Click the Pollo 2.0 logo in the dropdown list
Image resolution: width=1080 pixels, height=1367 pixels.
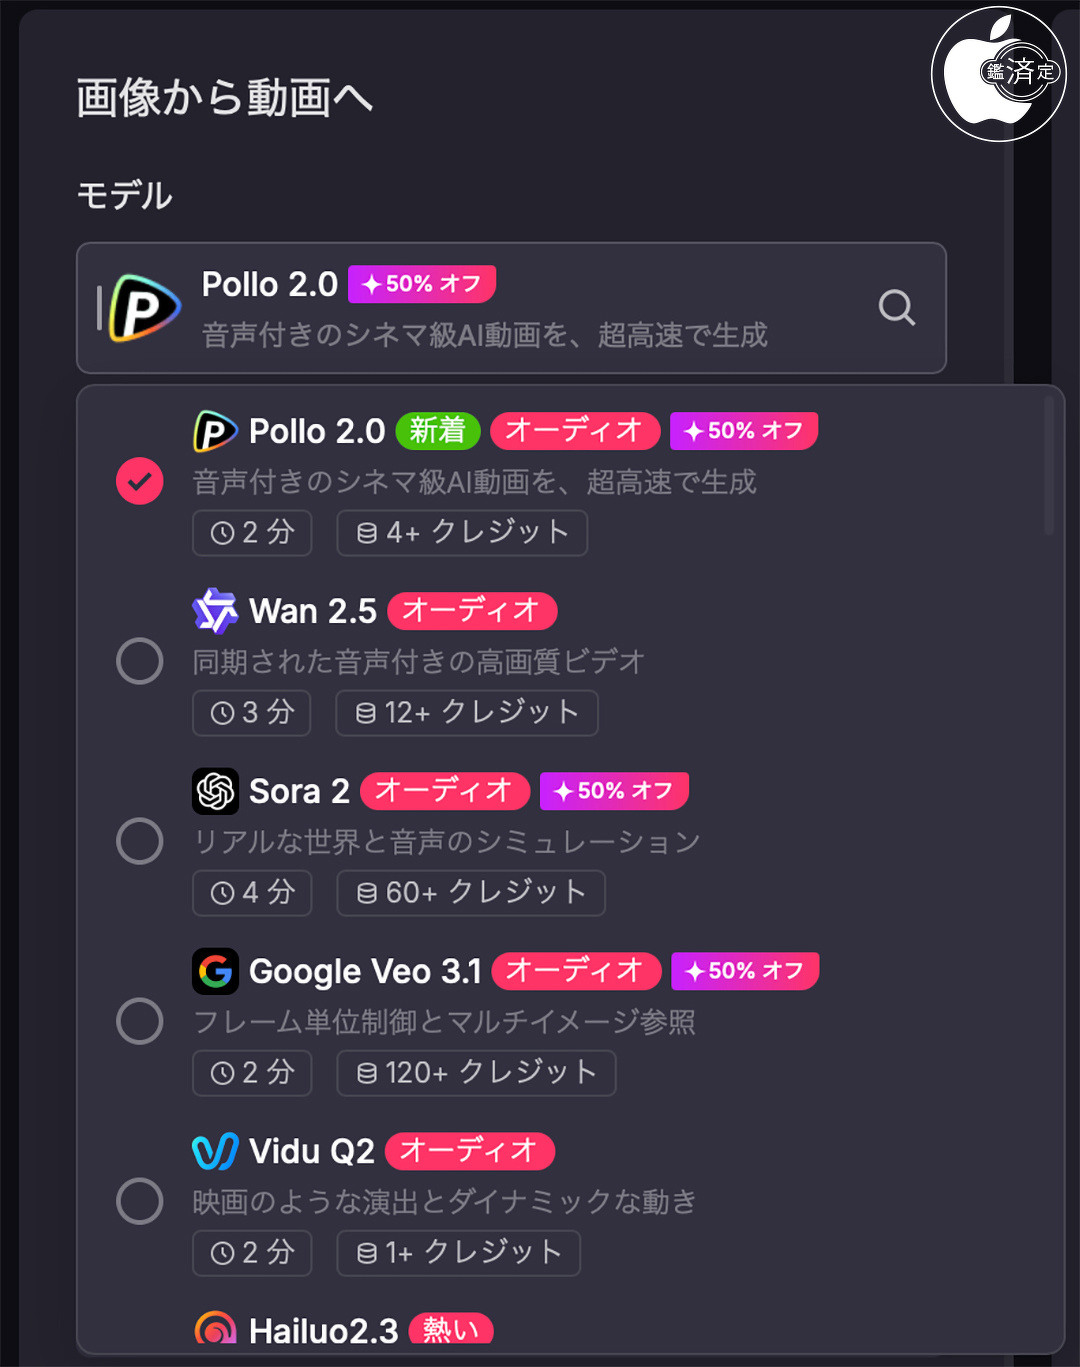[215, 432]
